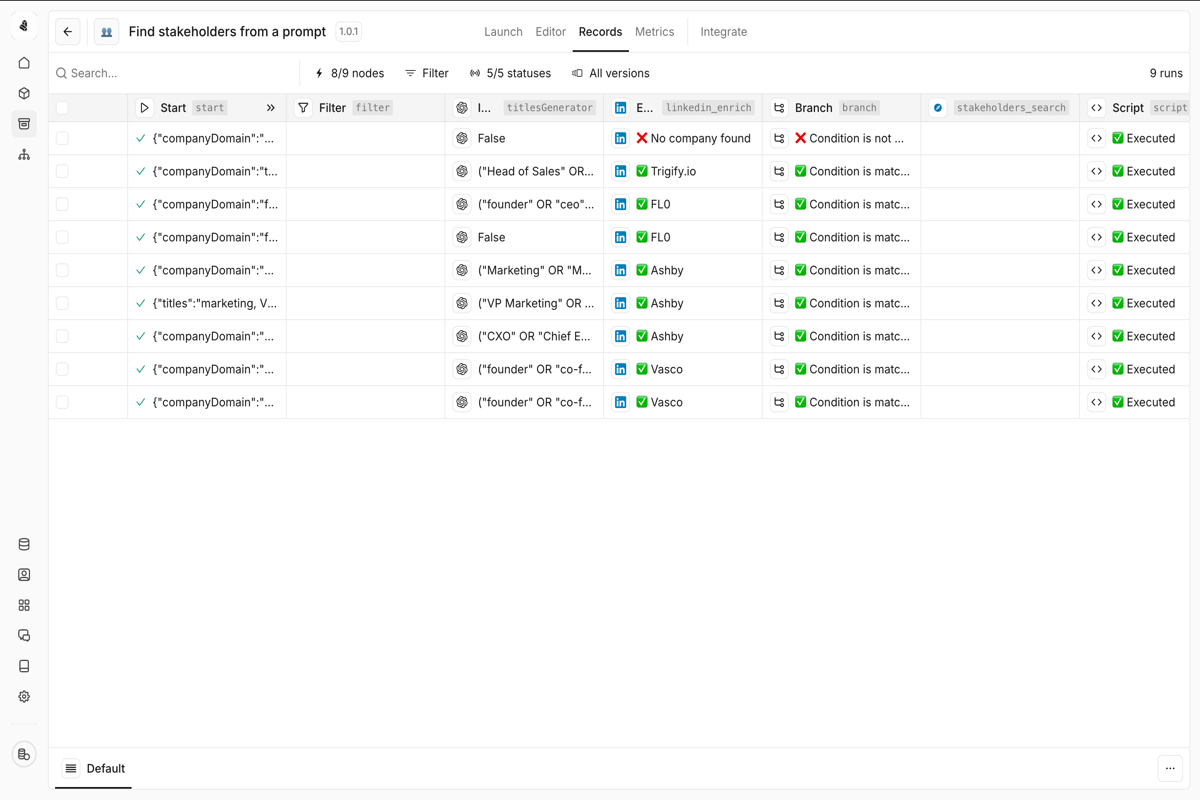The width and height of the screenshot is (1200, 800).
Task: Open the three-dot menu at bottom right
Action: 1170,768
